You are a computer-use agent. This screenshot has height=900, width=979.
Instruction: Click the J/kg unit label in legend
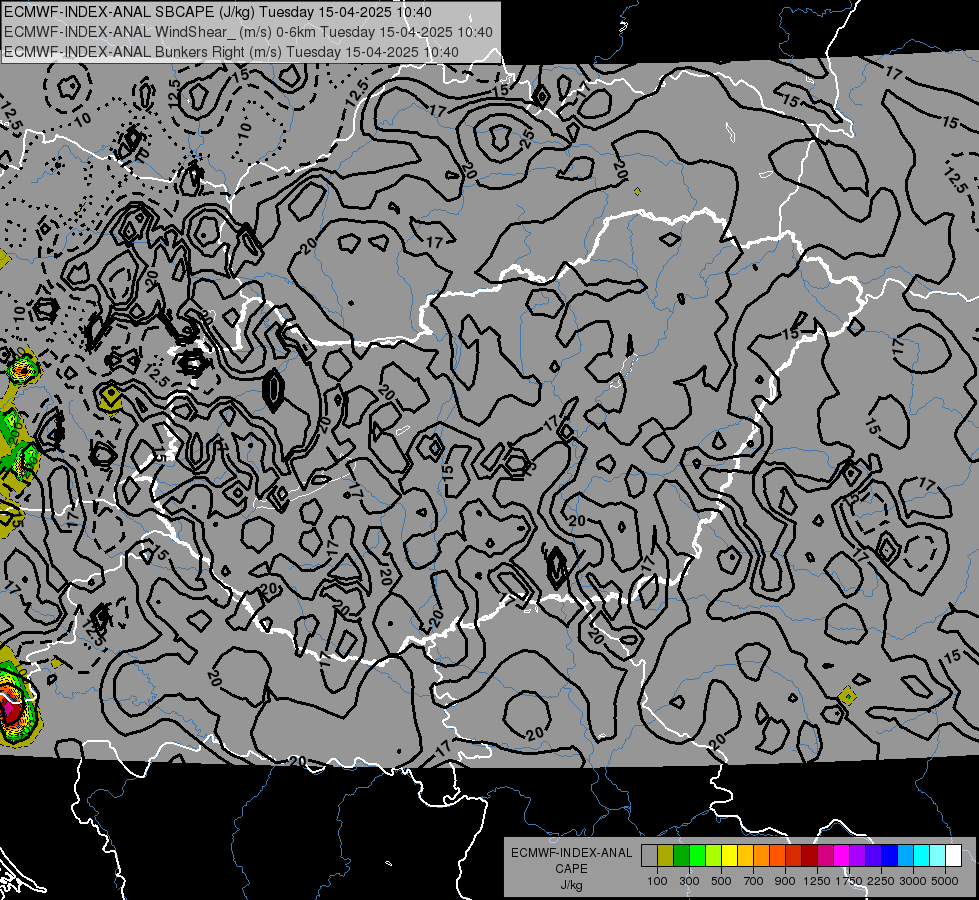[x=572, y=885]
